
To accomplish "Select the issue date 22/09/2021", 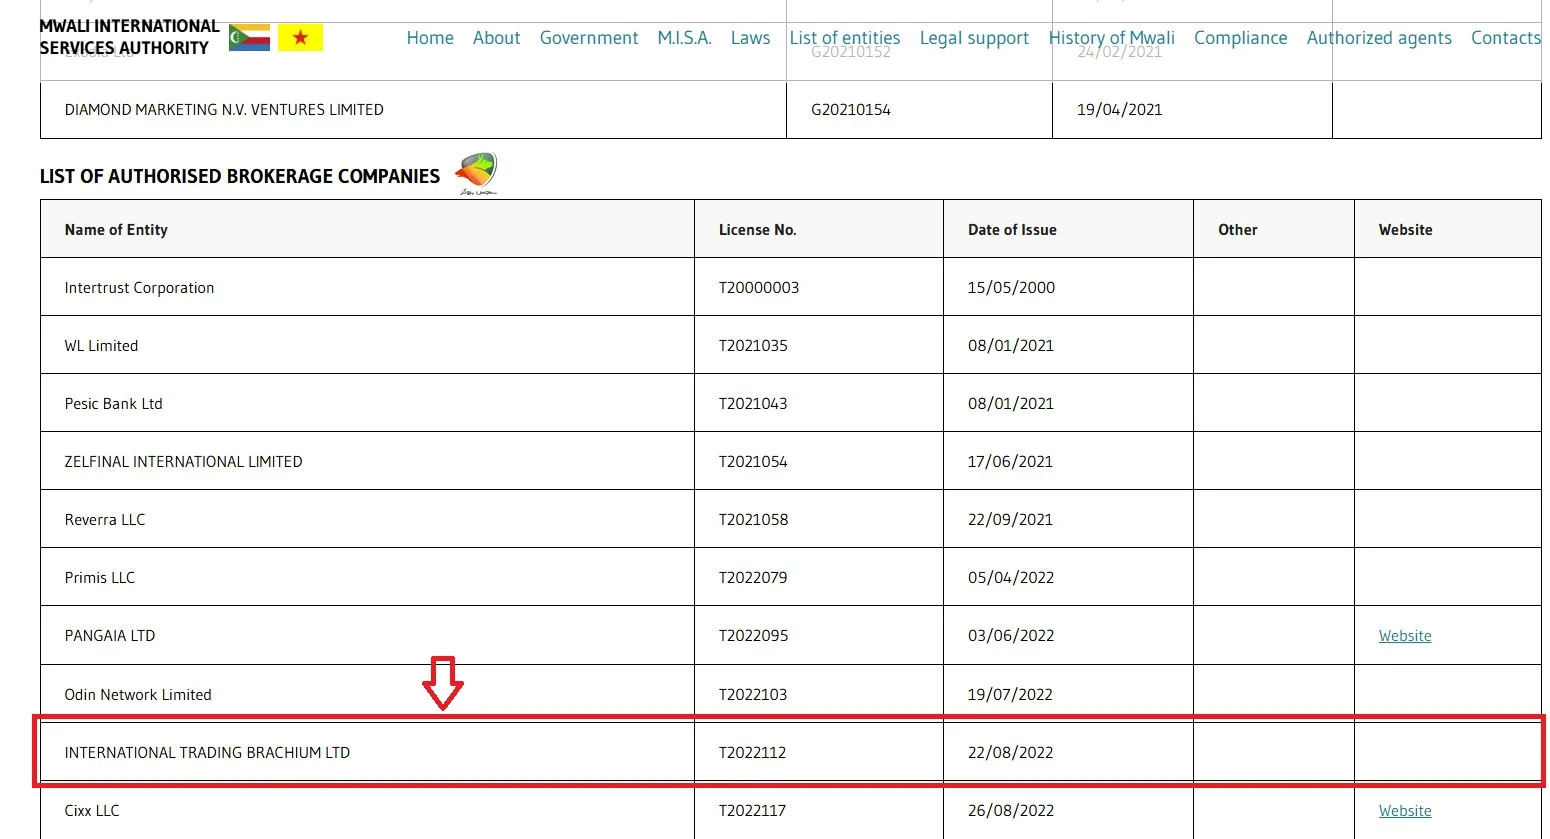I will [x=1011, y=520].
